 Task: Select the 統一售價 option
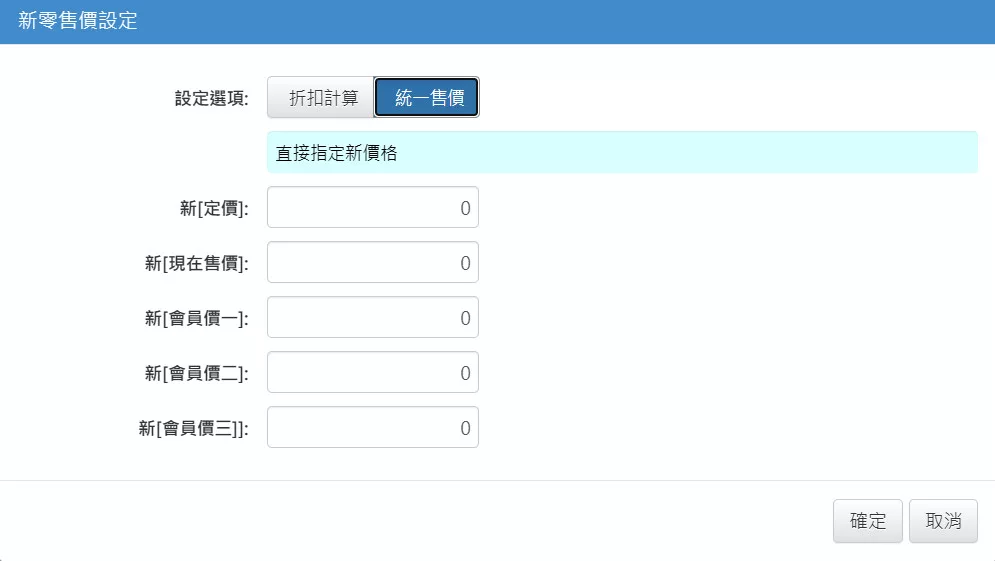pyautogui.click(x=427, y=98)
